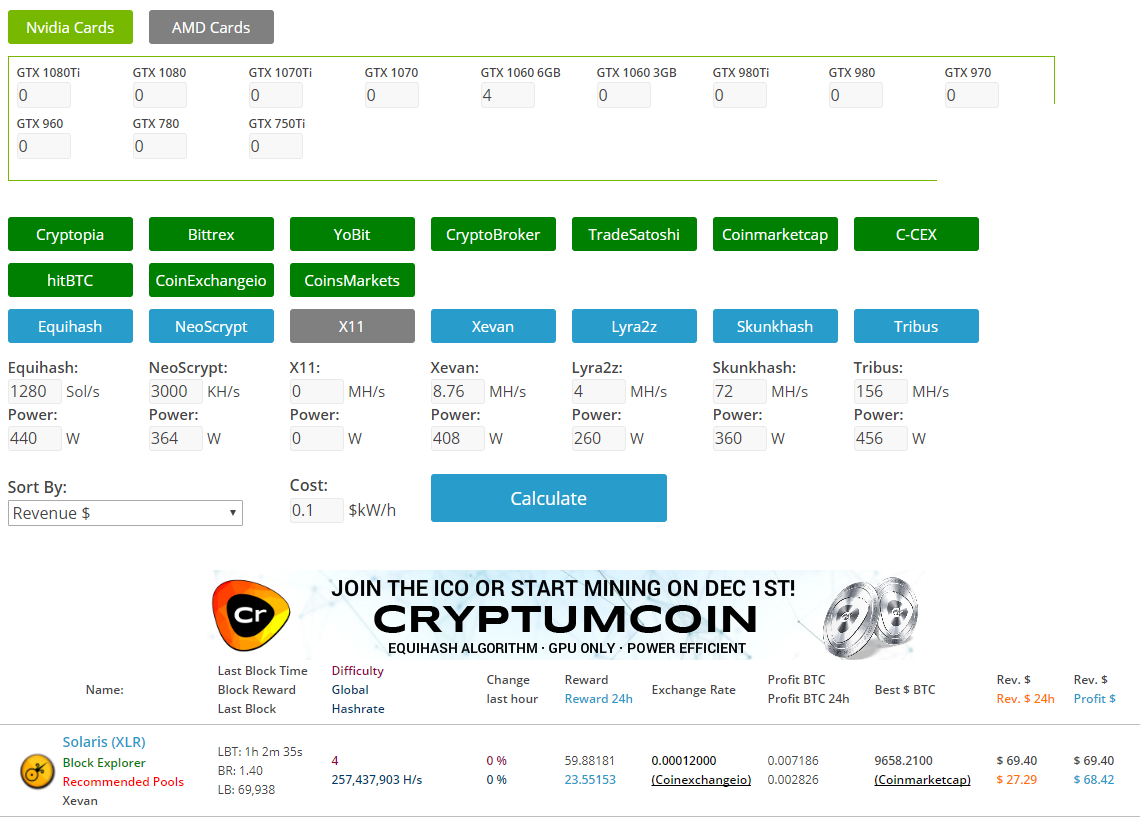Click the GTX 1080 quantity field
Image resolution: width=1147 pixels, height=824 pixels.
159,95
